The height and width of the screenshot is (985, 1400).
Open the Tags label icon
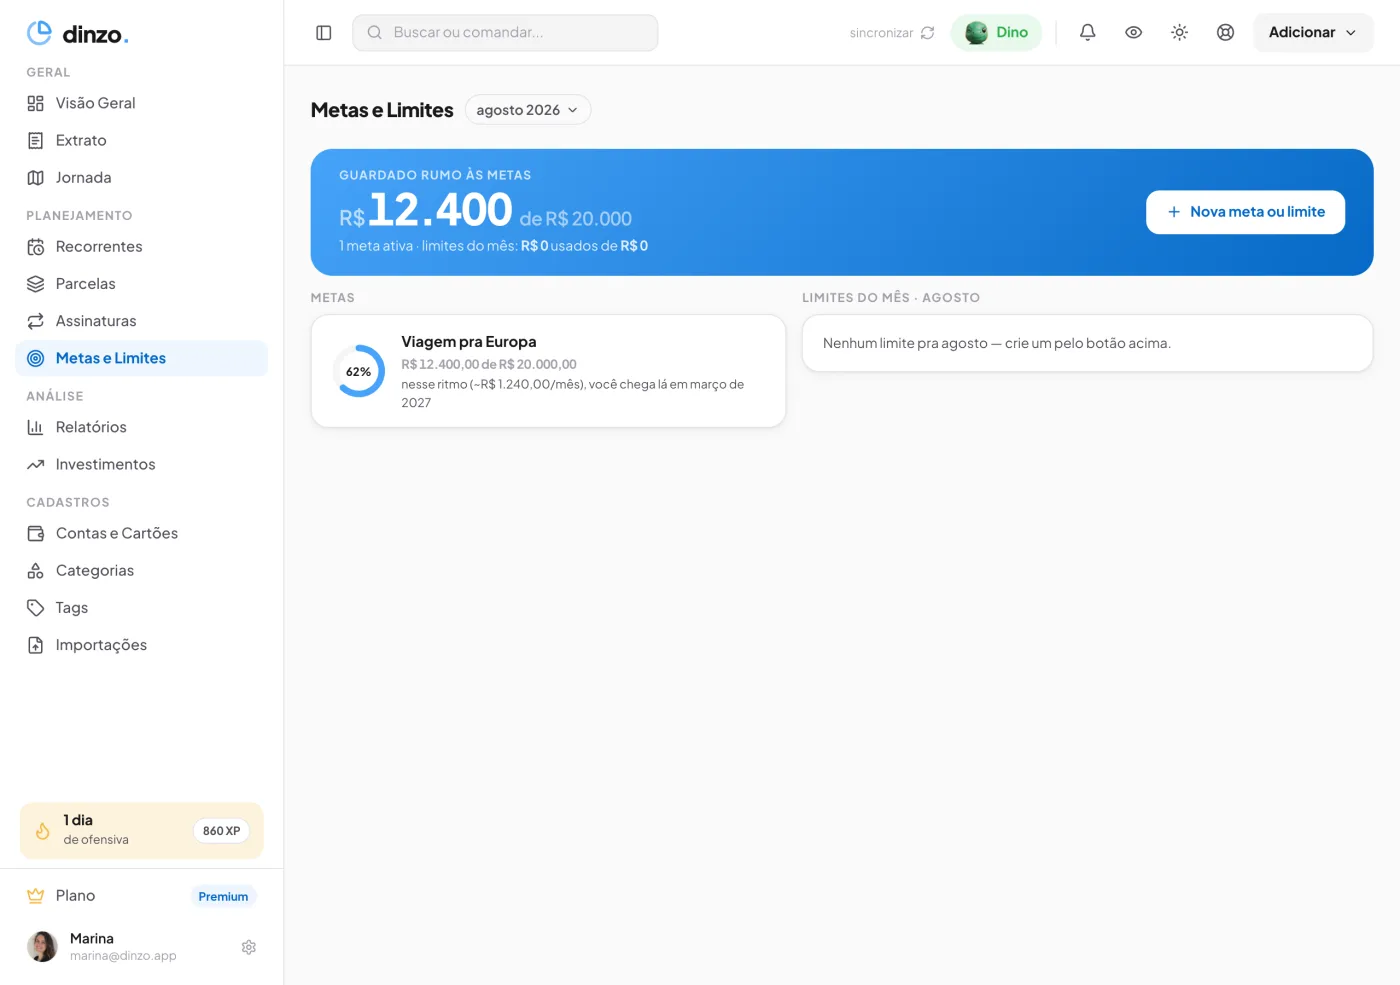coord(36,607)
